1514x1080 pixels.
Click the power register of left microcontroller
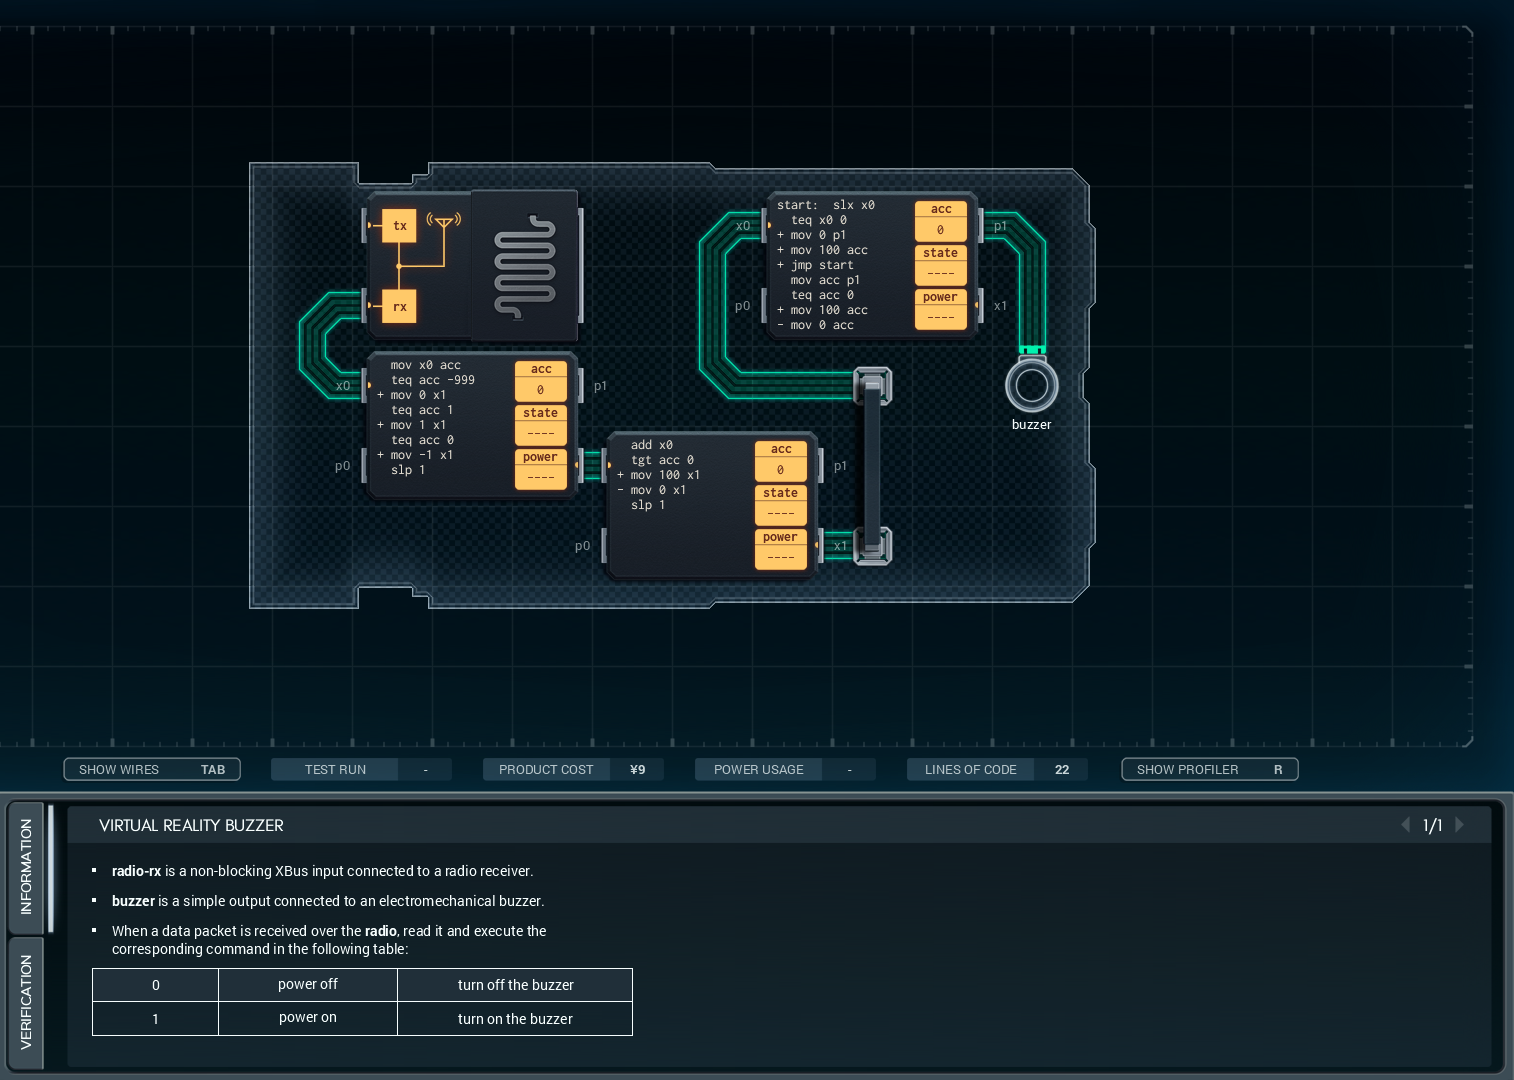click(x=540, y=468)
